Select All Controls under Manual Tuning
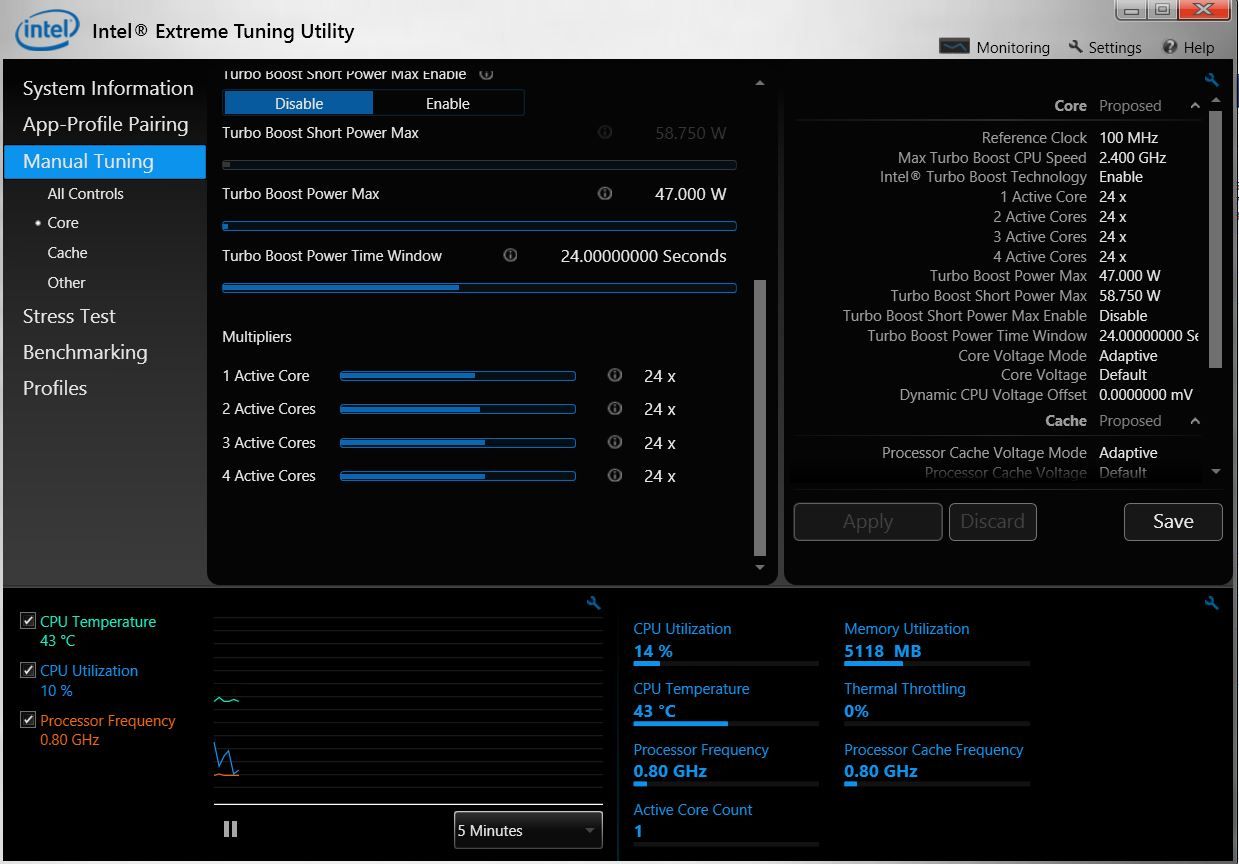1239x864 pixels. click(86, 194)
